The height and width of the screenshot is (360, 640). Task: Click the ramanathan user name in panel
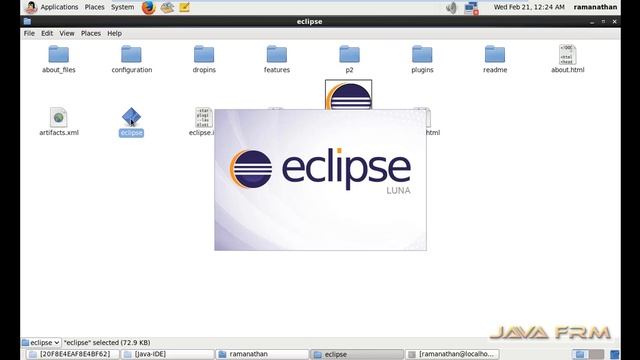(595, 7)
